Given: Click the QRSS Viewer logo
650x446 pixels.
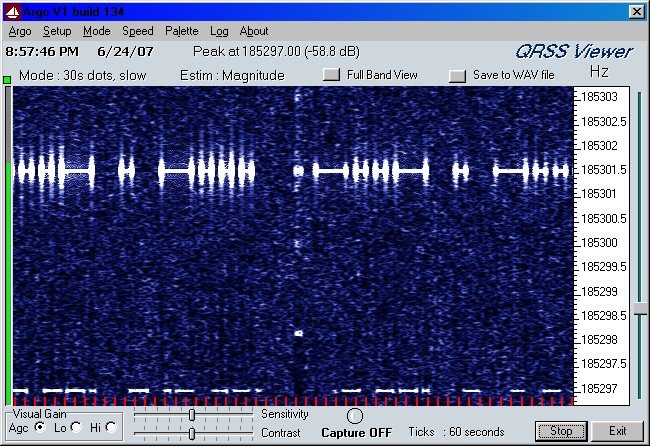Looking at the screenshot, I should click(x=574, y=51).
